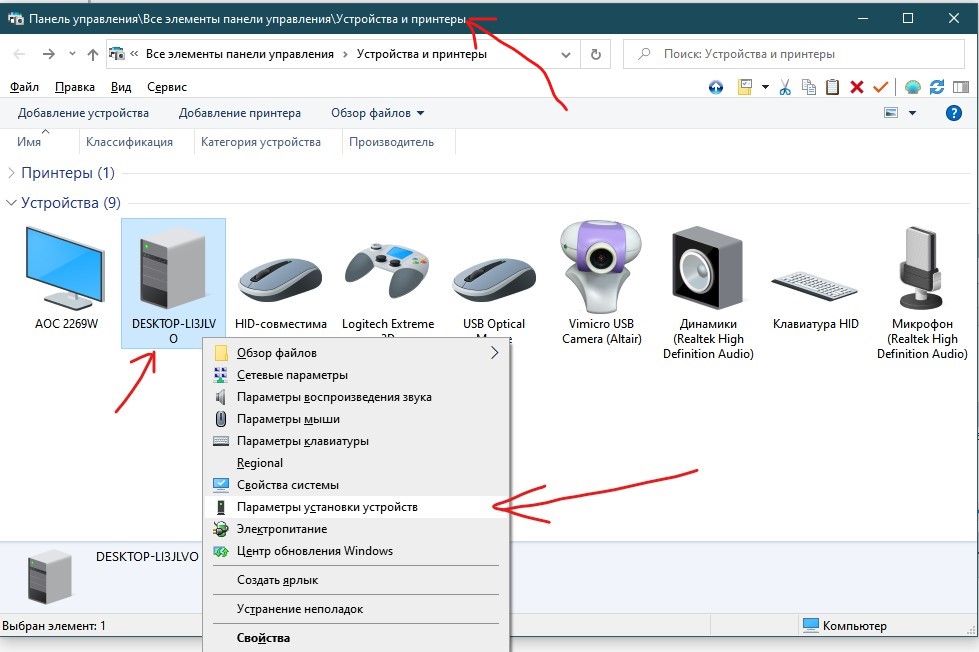
Task: Click the blue Refresh arrows icon
Action: pos(937,87)
